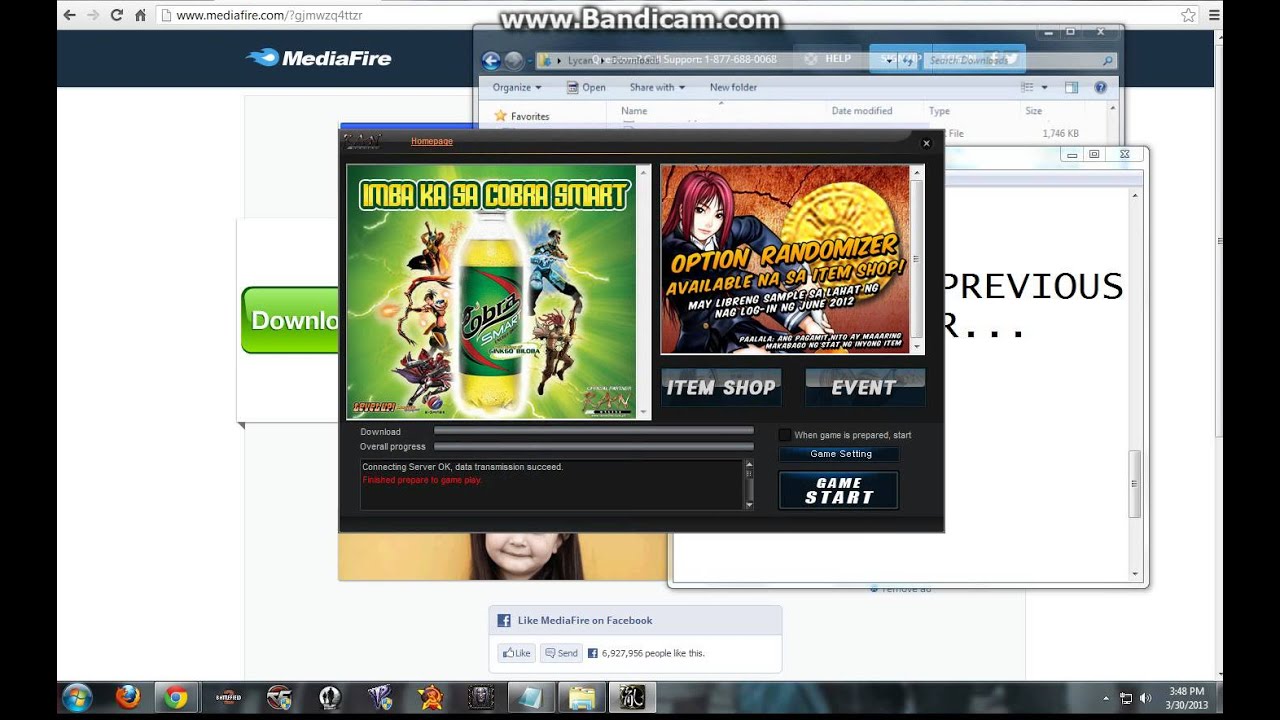Click 'Finished prepare to game play.' log text
Viewport: 1280px width, 720px height.
point(422,480)
